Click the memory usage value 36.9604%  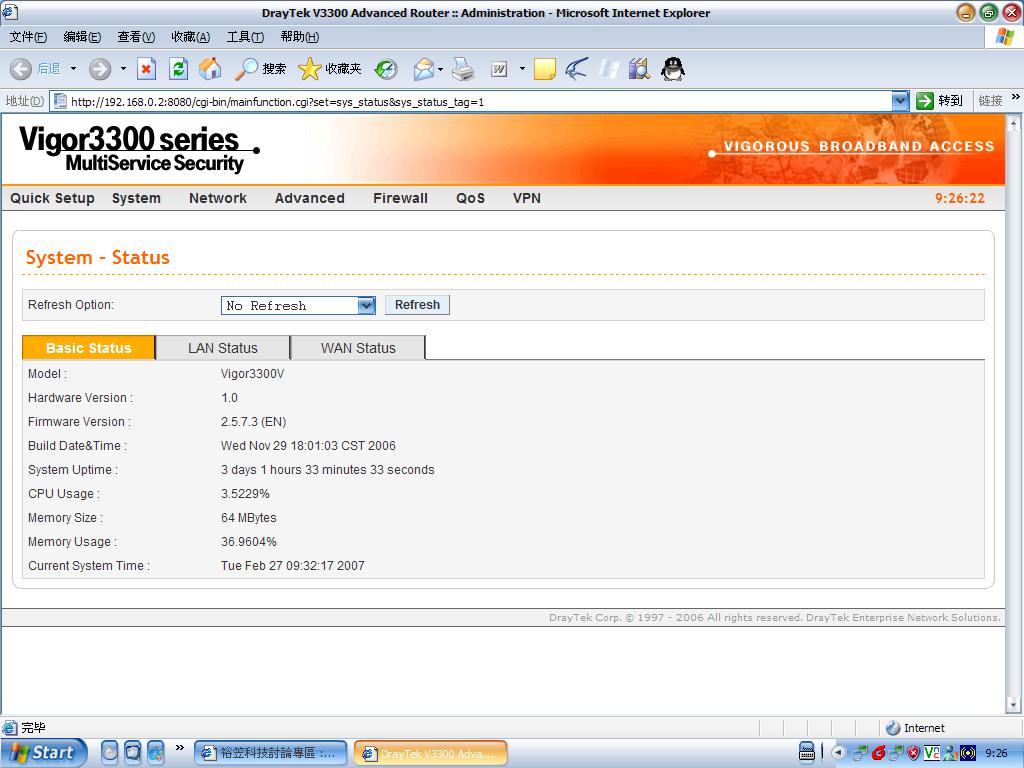[249, 542]
